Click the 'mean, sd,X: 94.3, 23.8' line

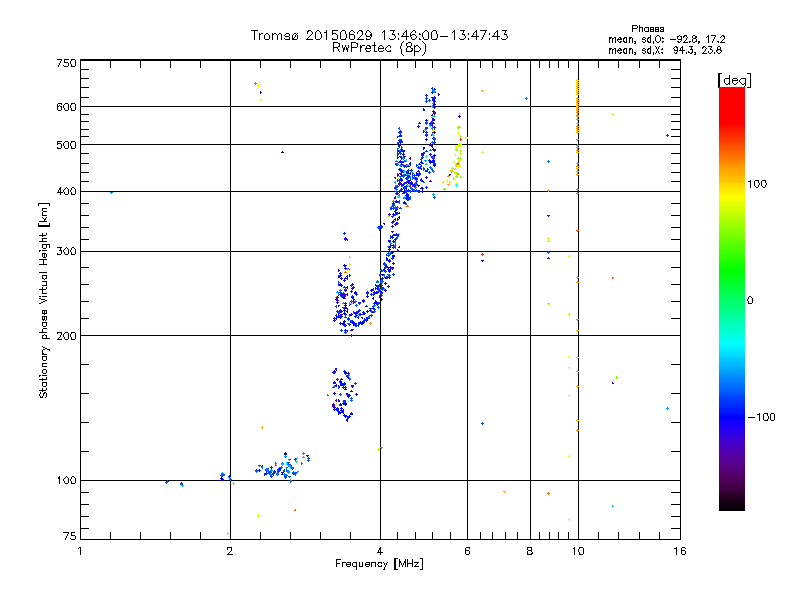coord(665,50)
